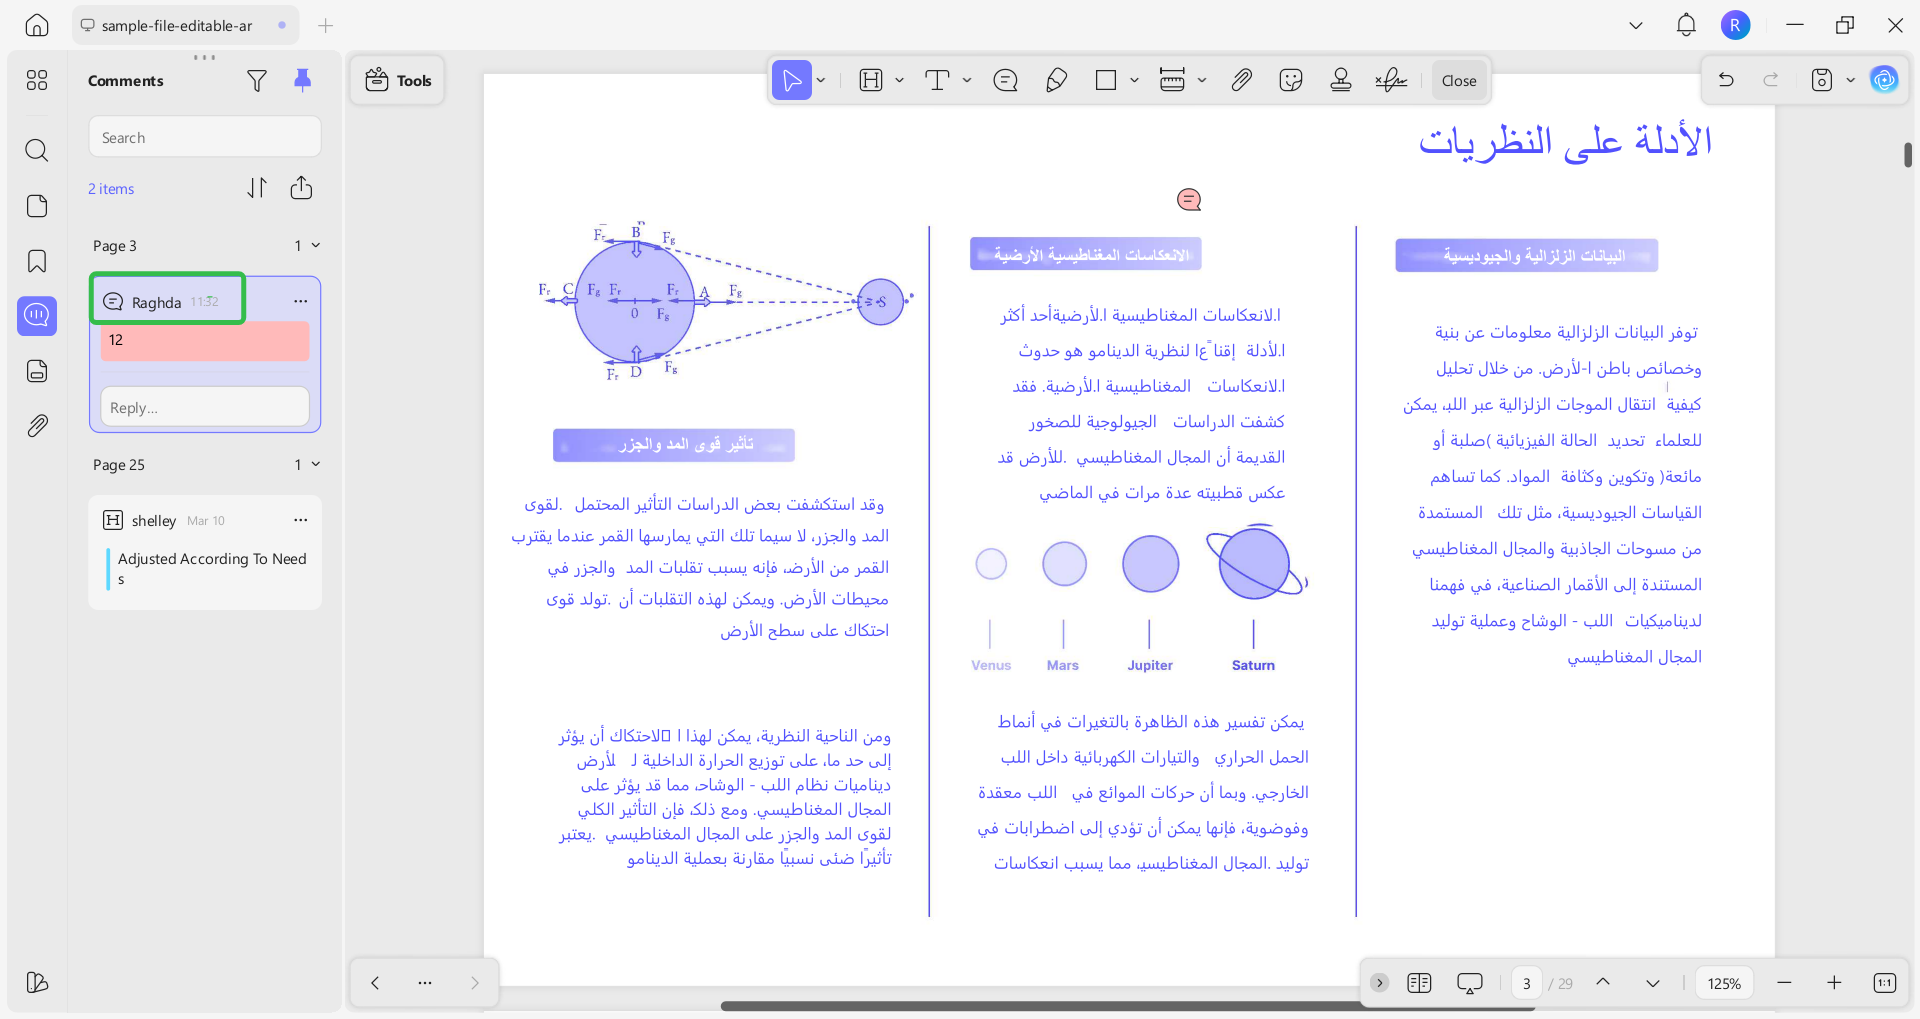Open notifications bell
The image size is (1920, 1019).
point(1686,26)
